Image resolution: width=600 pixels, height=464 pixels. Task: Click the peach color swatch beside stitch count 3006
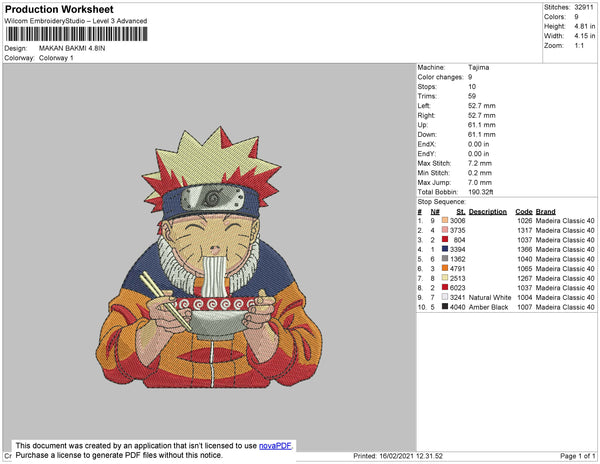[445, 220]
